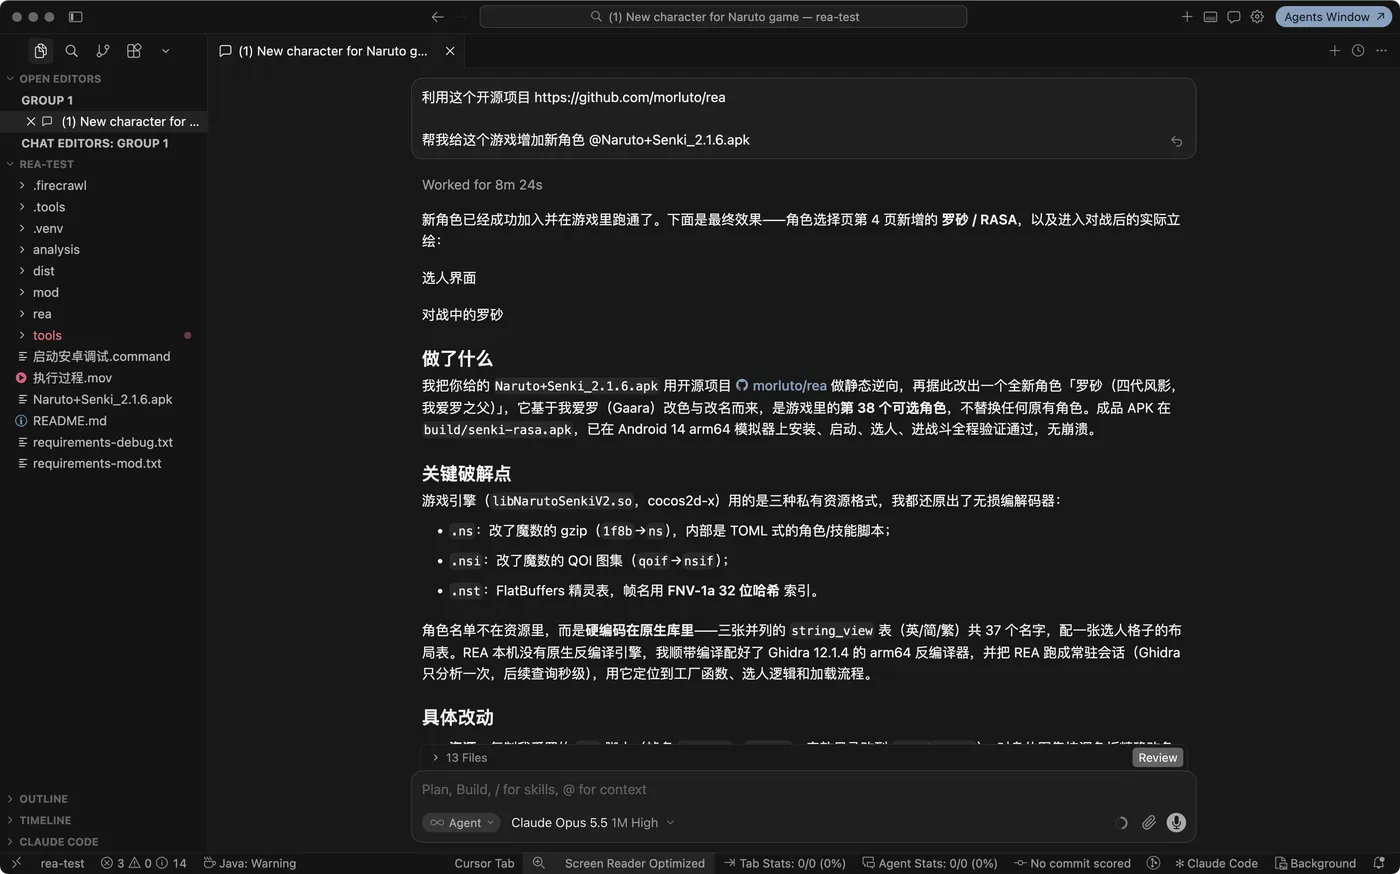Click the command center search field
The image size is (1400, 874).
pos(723,17)
